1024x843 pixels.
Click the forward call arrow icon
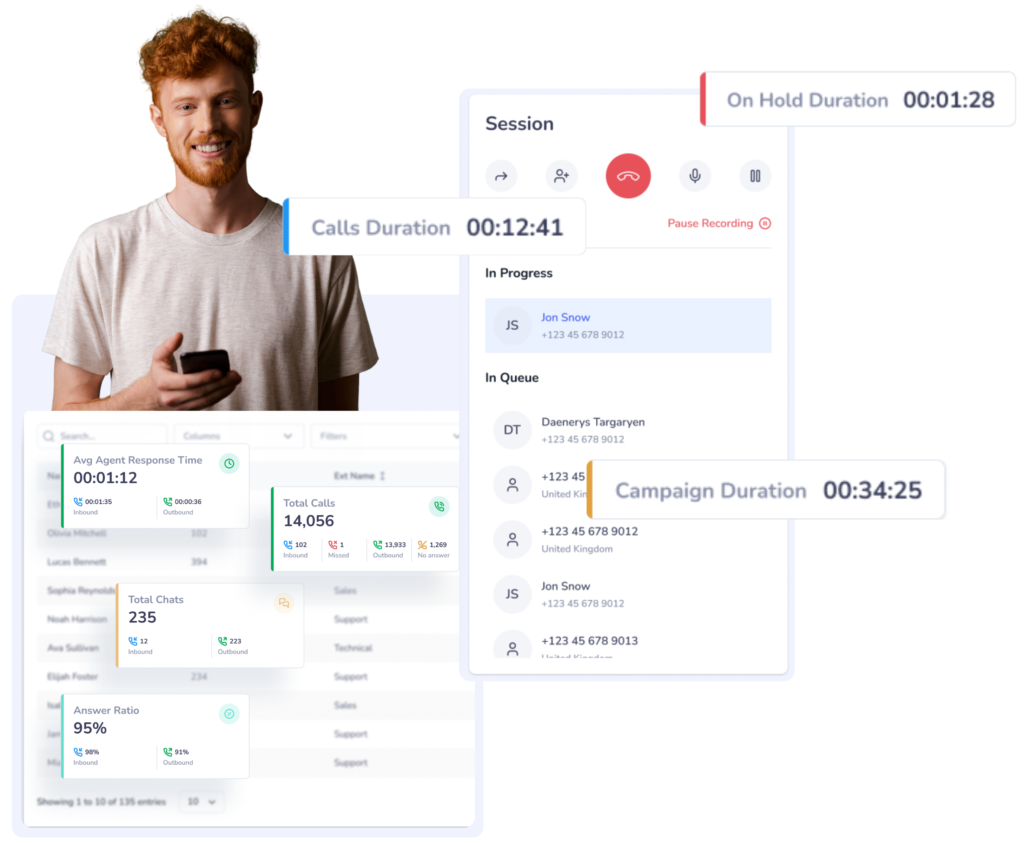coord(501,176)
